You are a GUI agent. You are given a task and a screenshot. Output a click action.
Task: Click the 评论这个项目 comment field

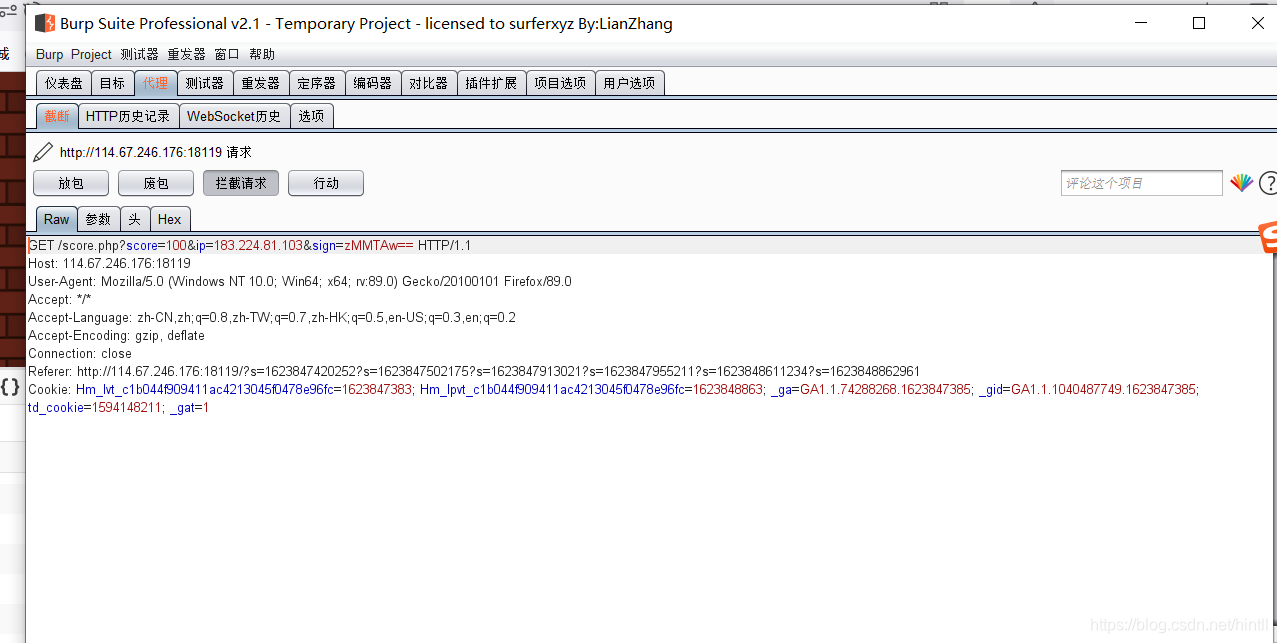(1142, 183)
